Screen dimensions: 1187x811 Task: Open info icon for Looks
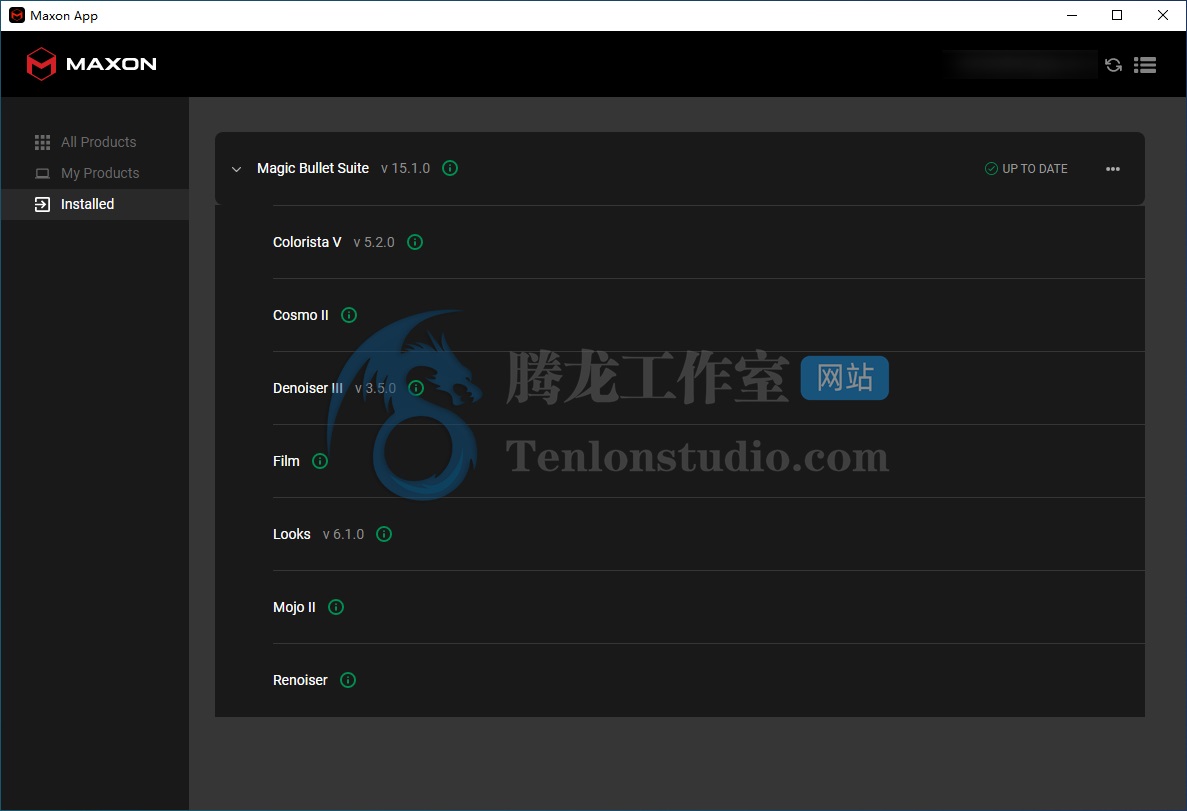click(384, 535)
